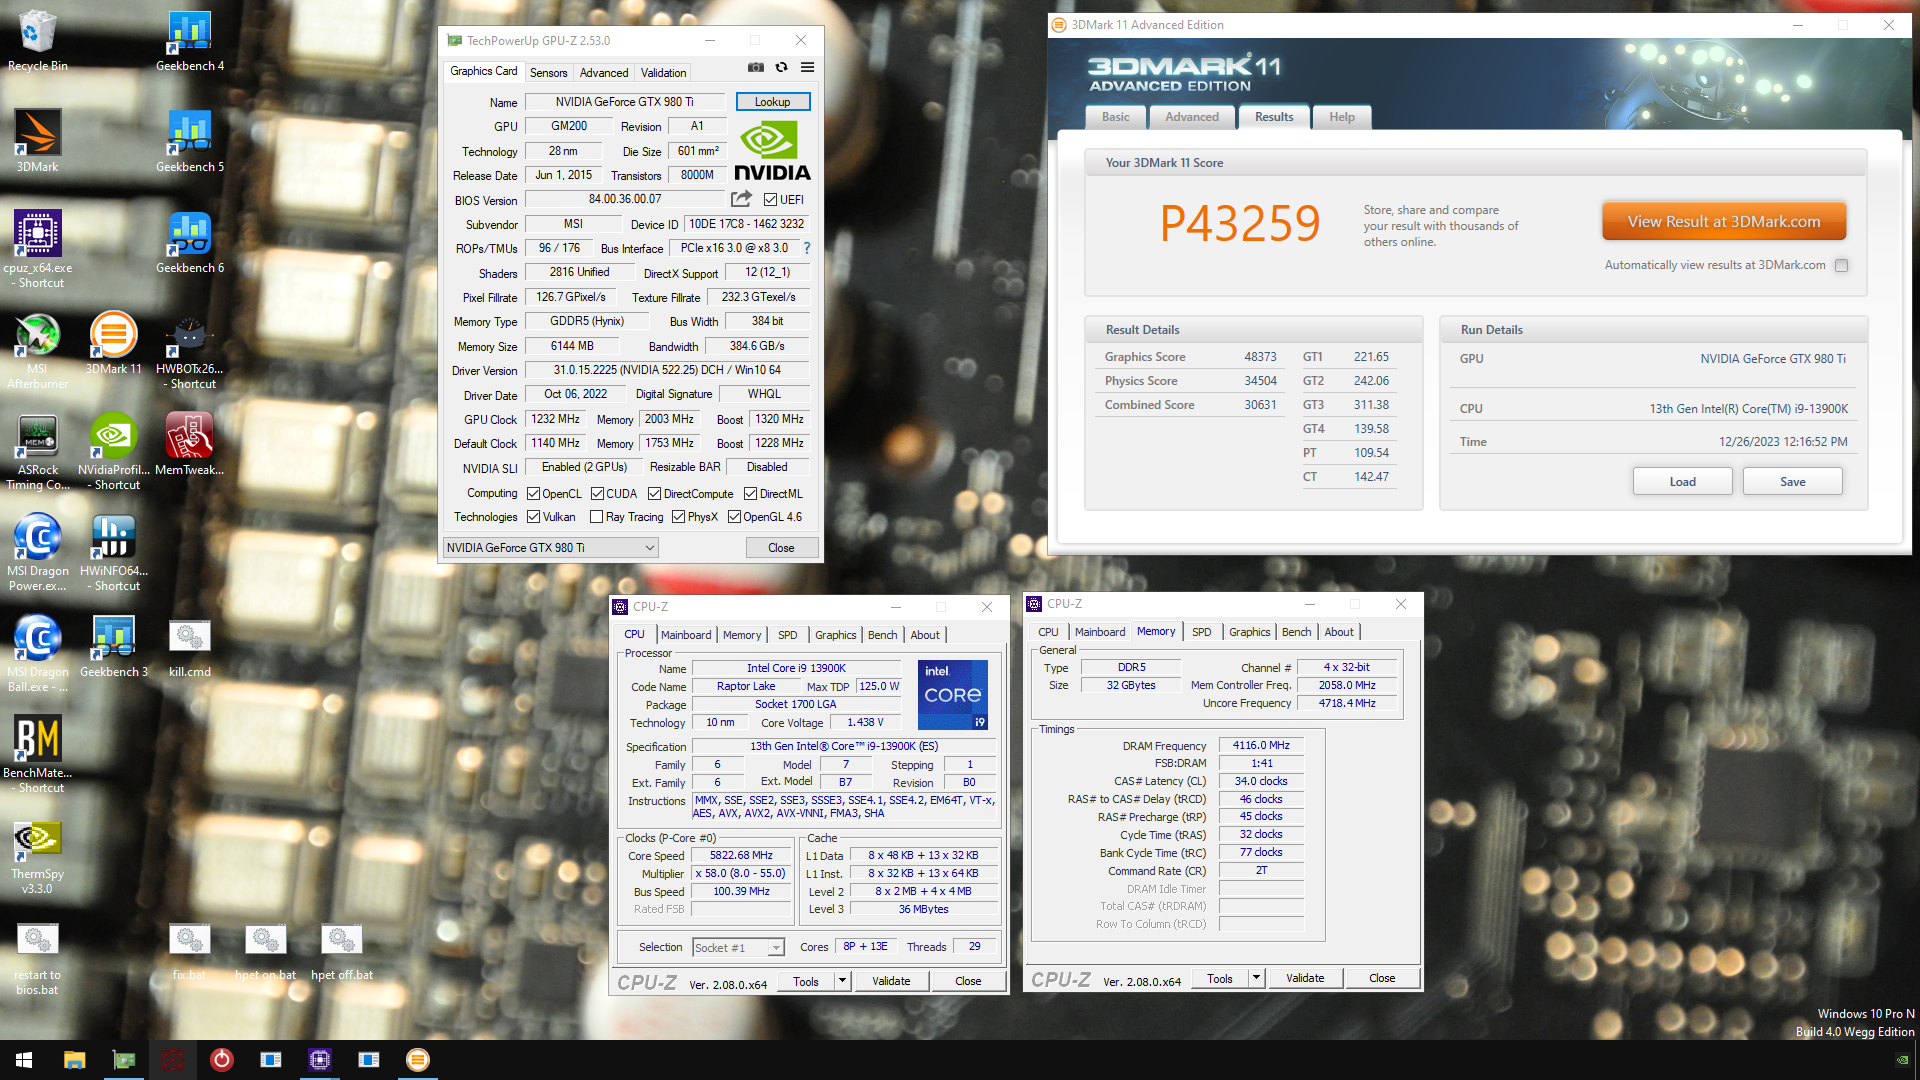Click the Tools button in right CPU-Z

pyautogui.click(x=1220, y=978)
